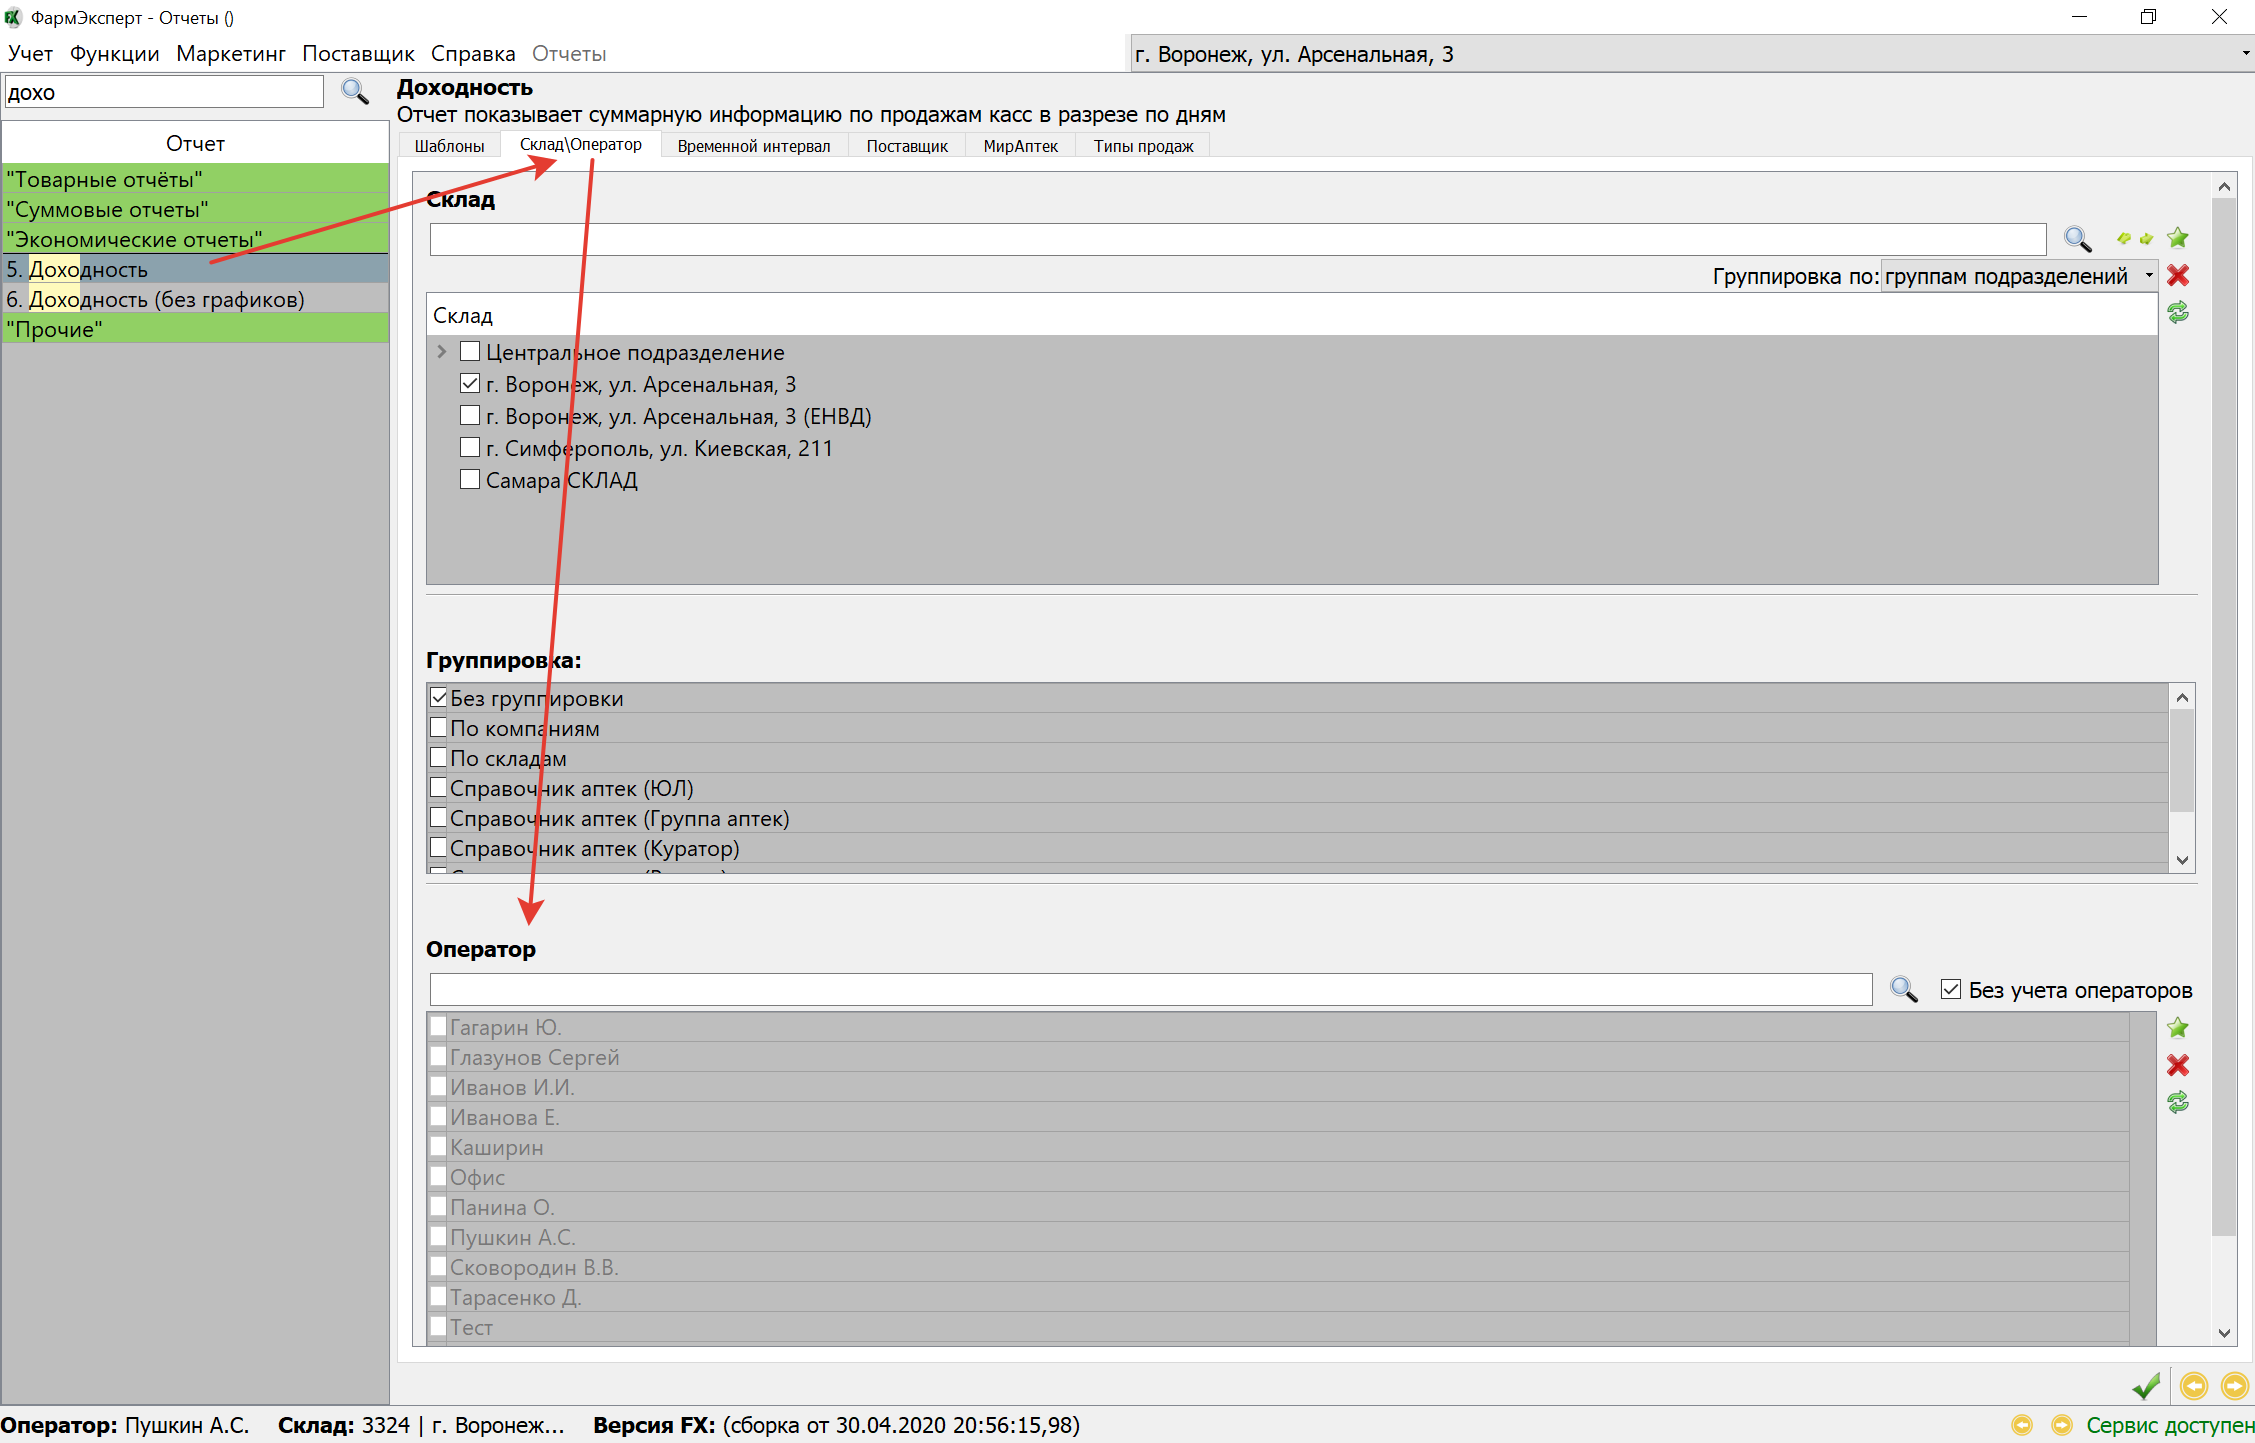Click the report search magnifier icon

pyautogui.click(x=354, y=92)
